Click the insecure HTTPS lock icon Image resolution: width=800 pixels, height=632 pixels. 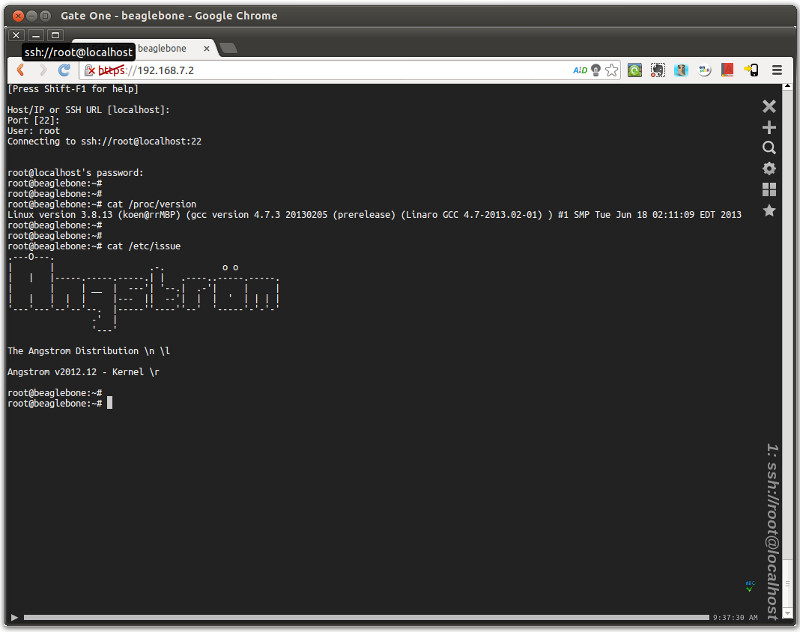coord(90,70)
